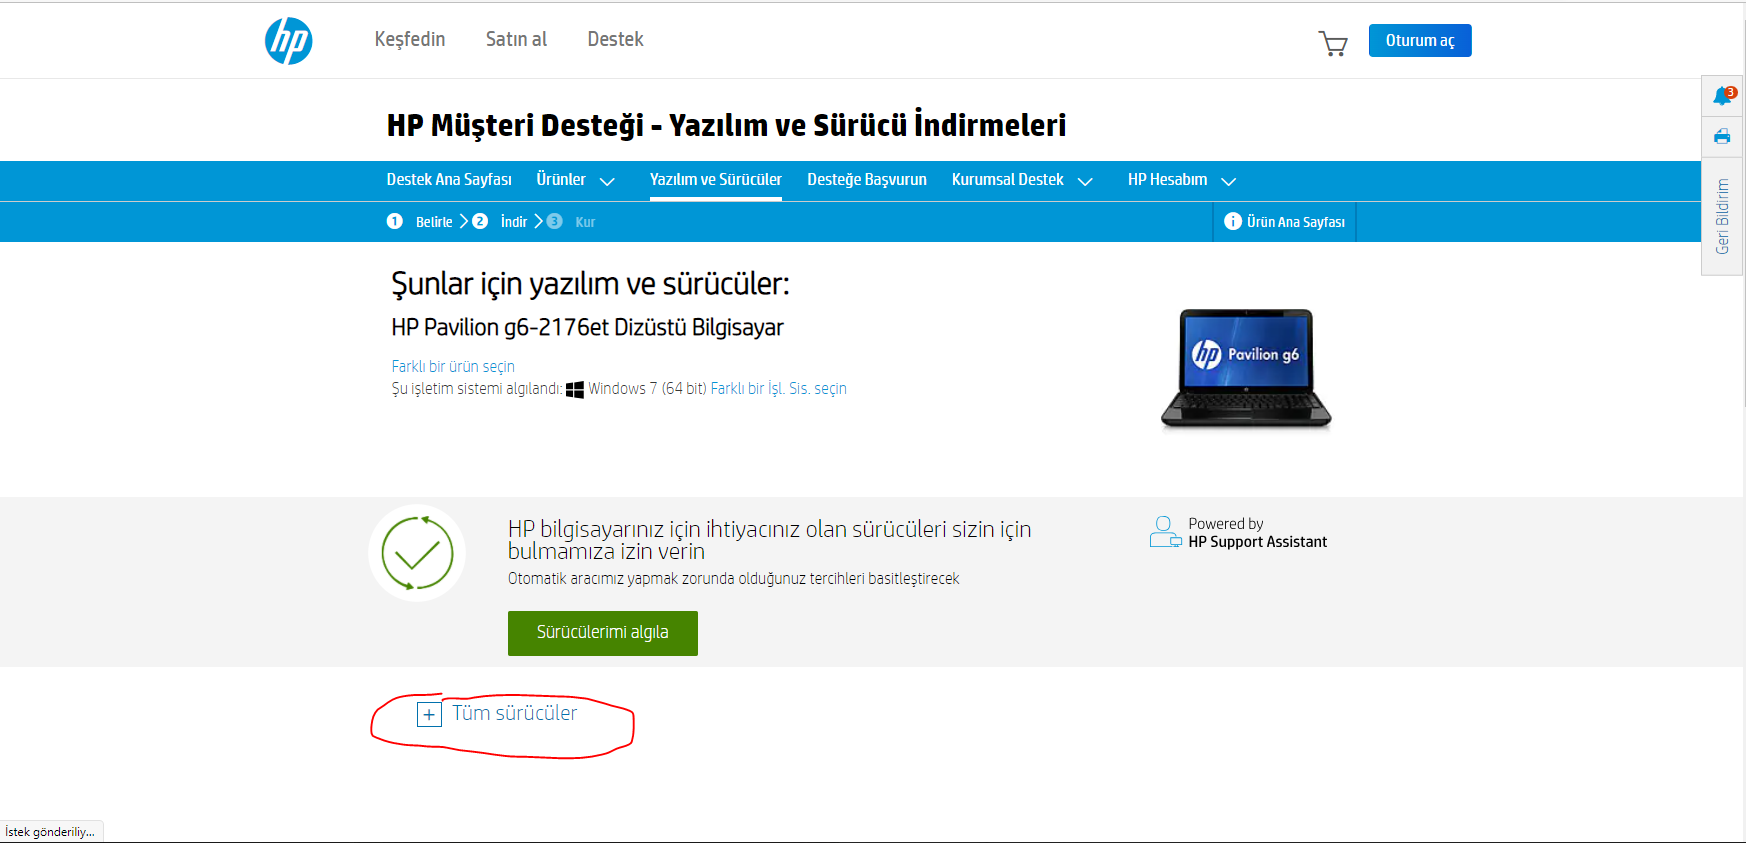Click Farklı bir İşl. Sis. seçin link
Screen dimensions: 1746x843
779,388
